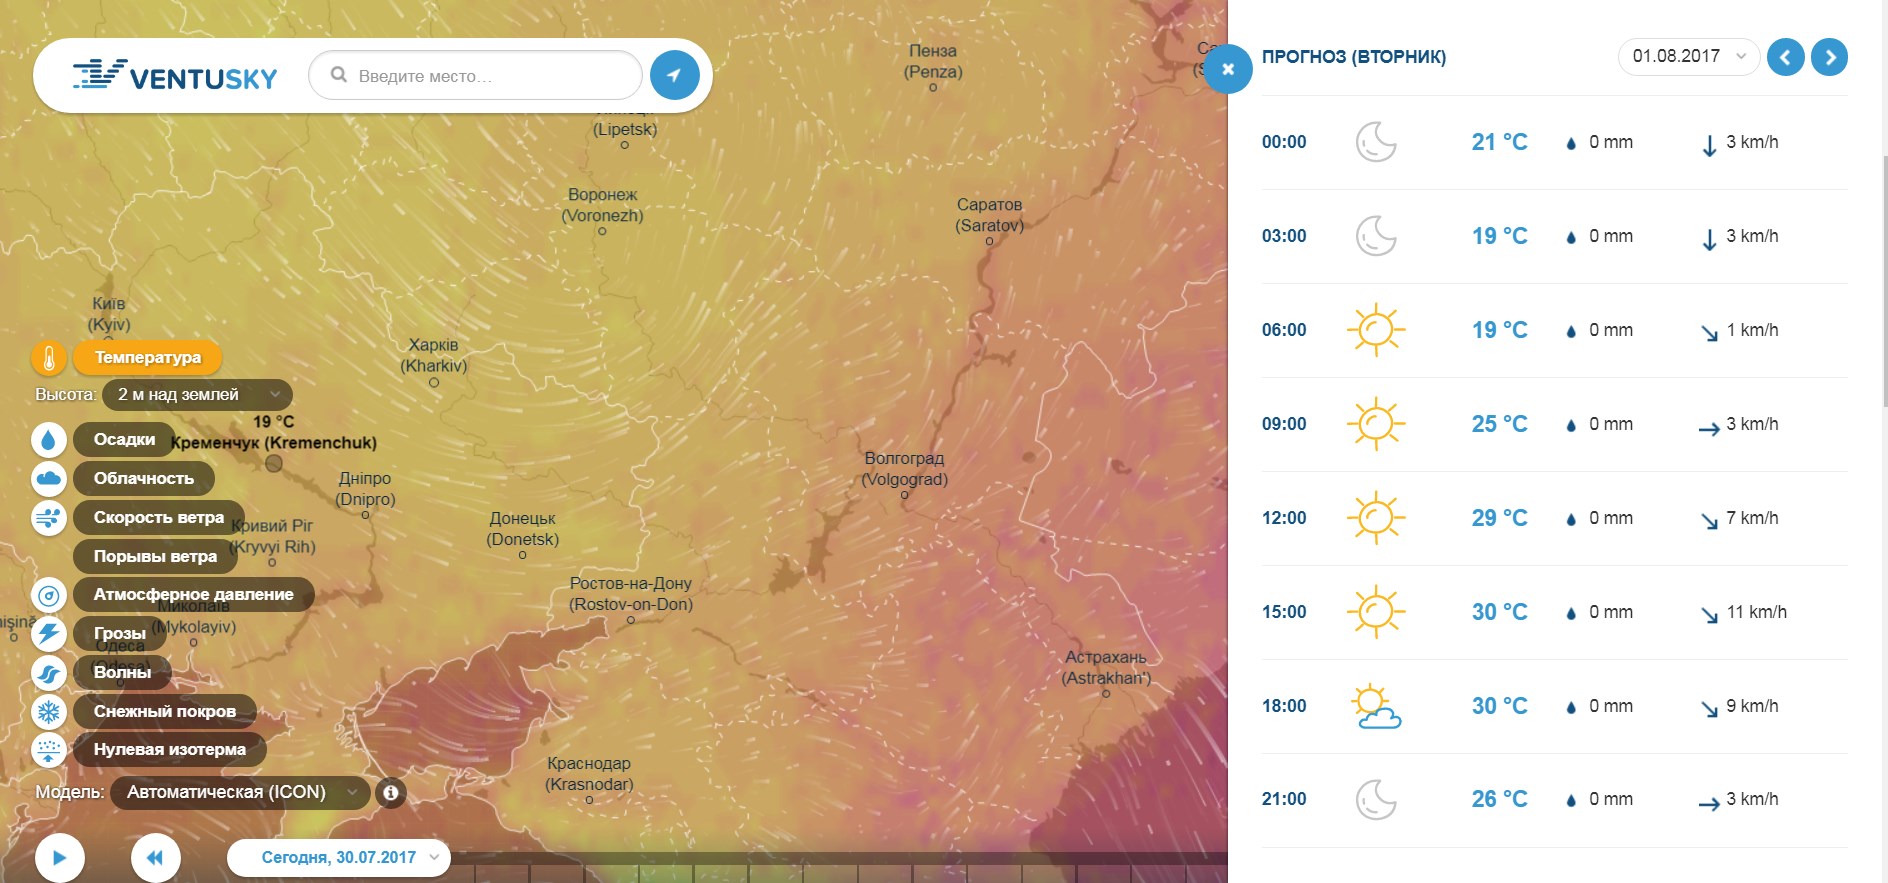Click the temperature thermometer icon
1888x883 pixels.
point(48,357)
